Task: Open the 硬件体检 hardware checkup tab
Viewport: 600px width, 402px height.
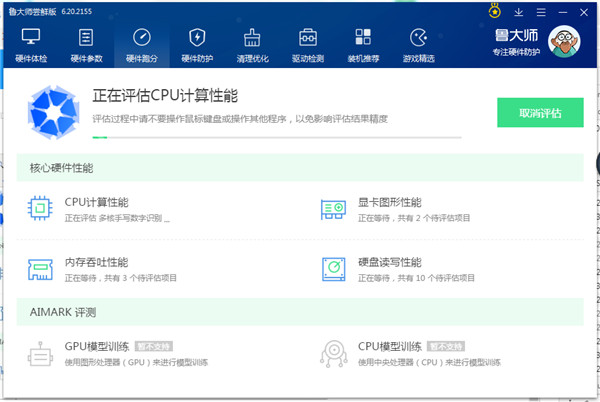Action: tap(31, 45)
